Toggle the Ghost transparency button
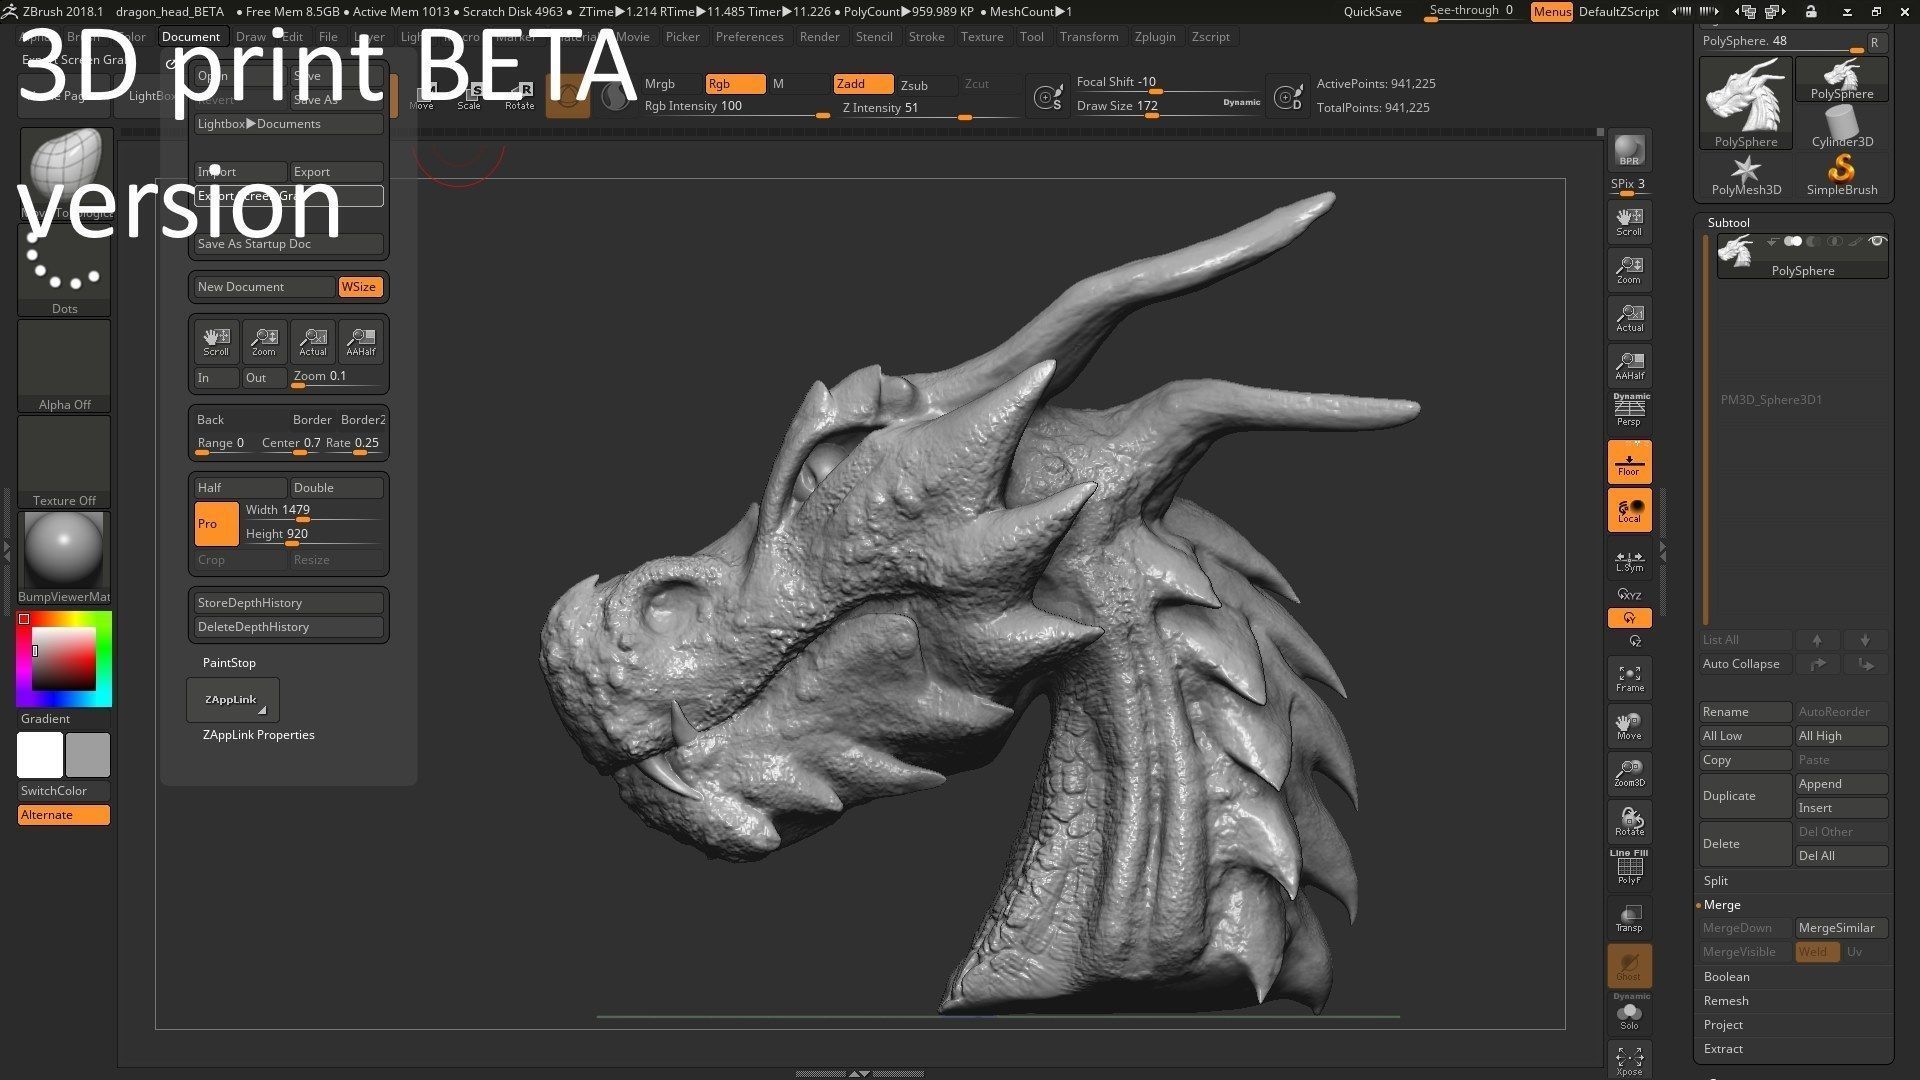This screenshot has height=1080, width=1920. pyautogui.click(x=1629, y=965)
